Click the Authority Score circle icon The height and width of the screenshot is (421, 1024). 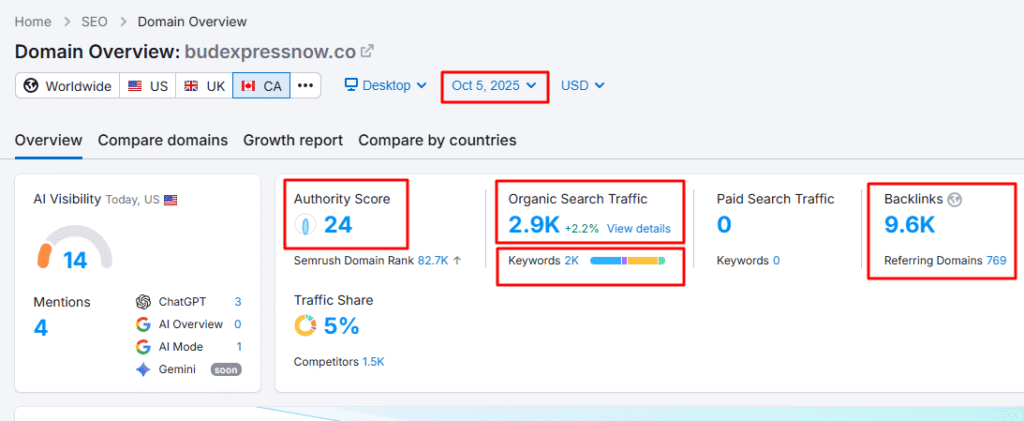[307, 225]
